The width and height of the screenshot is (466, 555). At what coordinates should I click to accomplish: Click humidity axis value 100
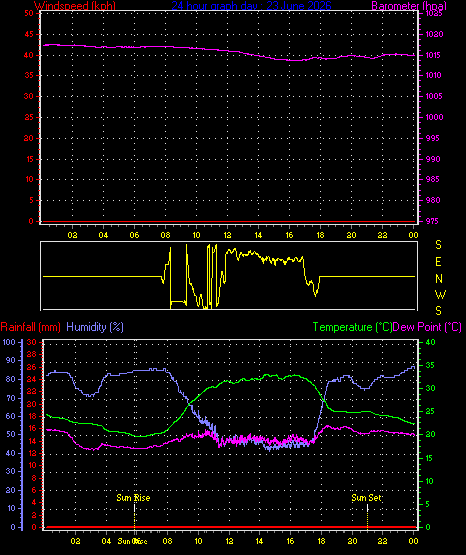pos(9,342)
